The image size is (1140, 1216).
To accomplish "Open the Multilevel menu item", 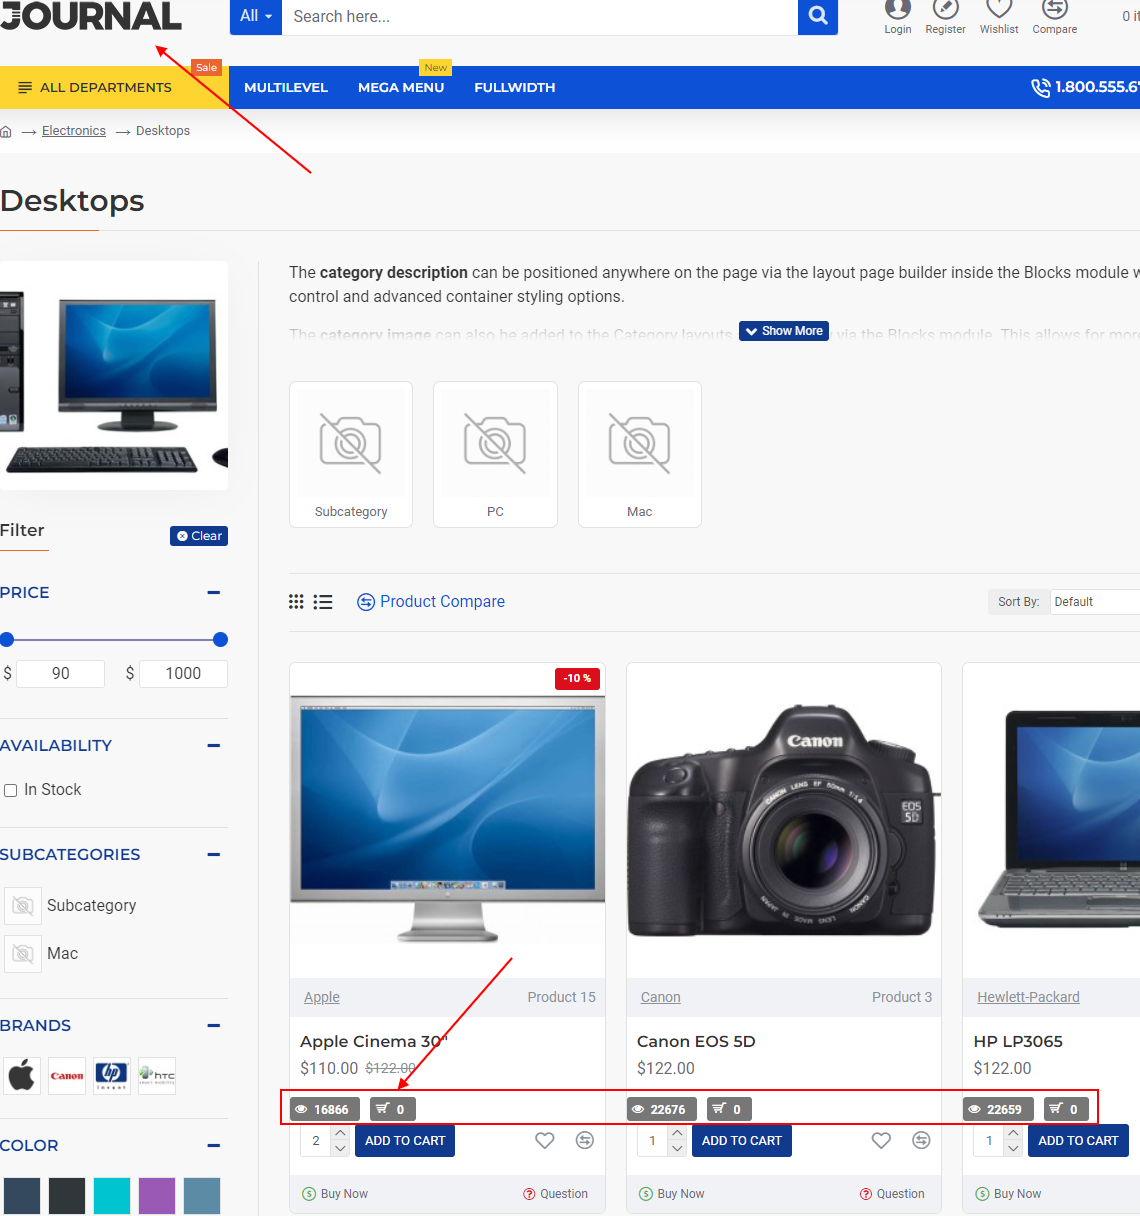I will (x=286, y=88).
